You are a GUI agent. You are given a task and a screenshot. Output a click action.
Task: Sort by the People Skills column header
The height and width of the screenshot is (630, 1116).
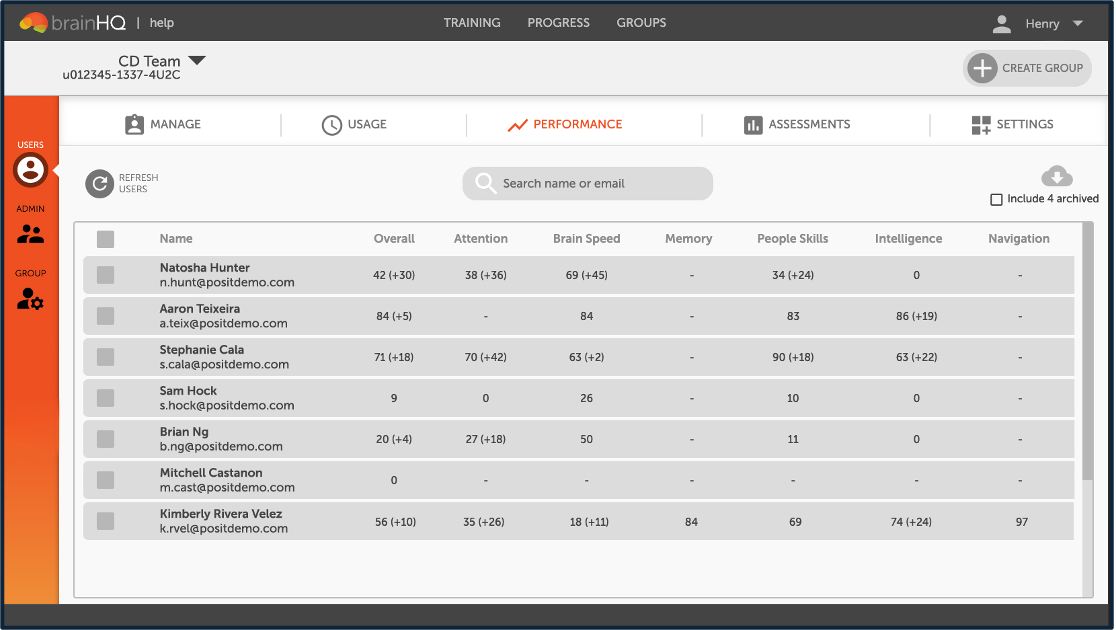[792, 238]
